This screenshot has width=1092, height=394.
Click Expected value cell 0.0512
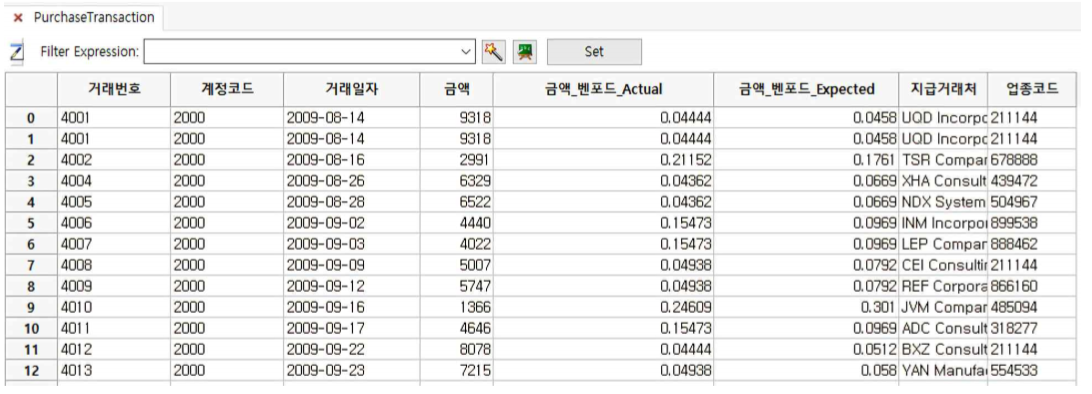(806, 349)
